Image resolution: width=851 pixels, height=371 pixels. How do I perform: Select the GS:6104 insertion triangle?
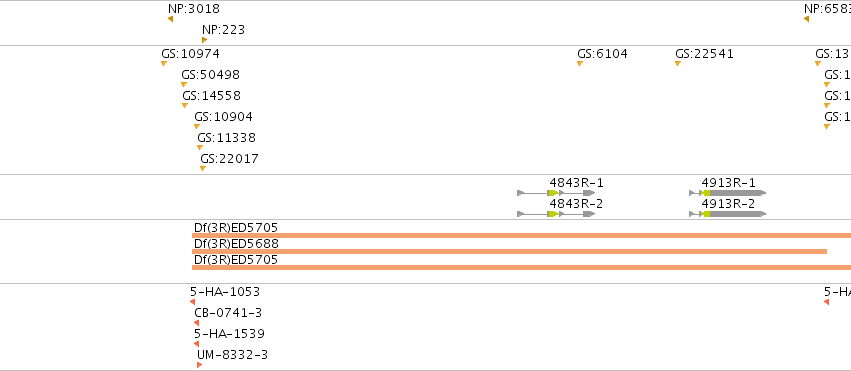[x=580, y=63]
